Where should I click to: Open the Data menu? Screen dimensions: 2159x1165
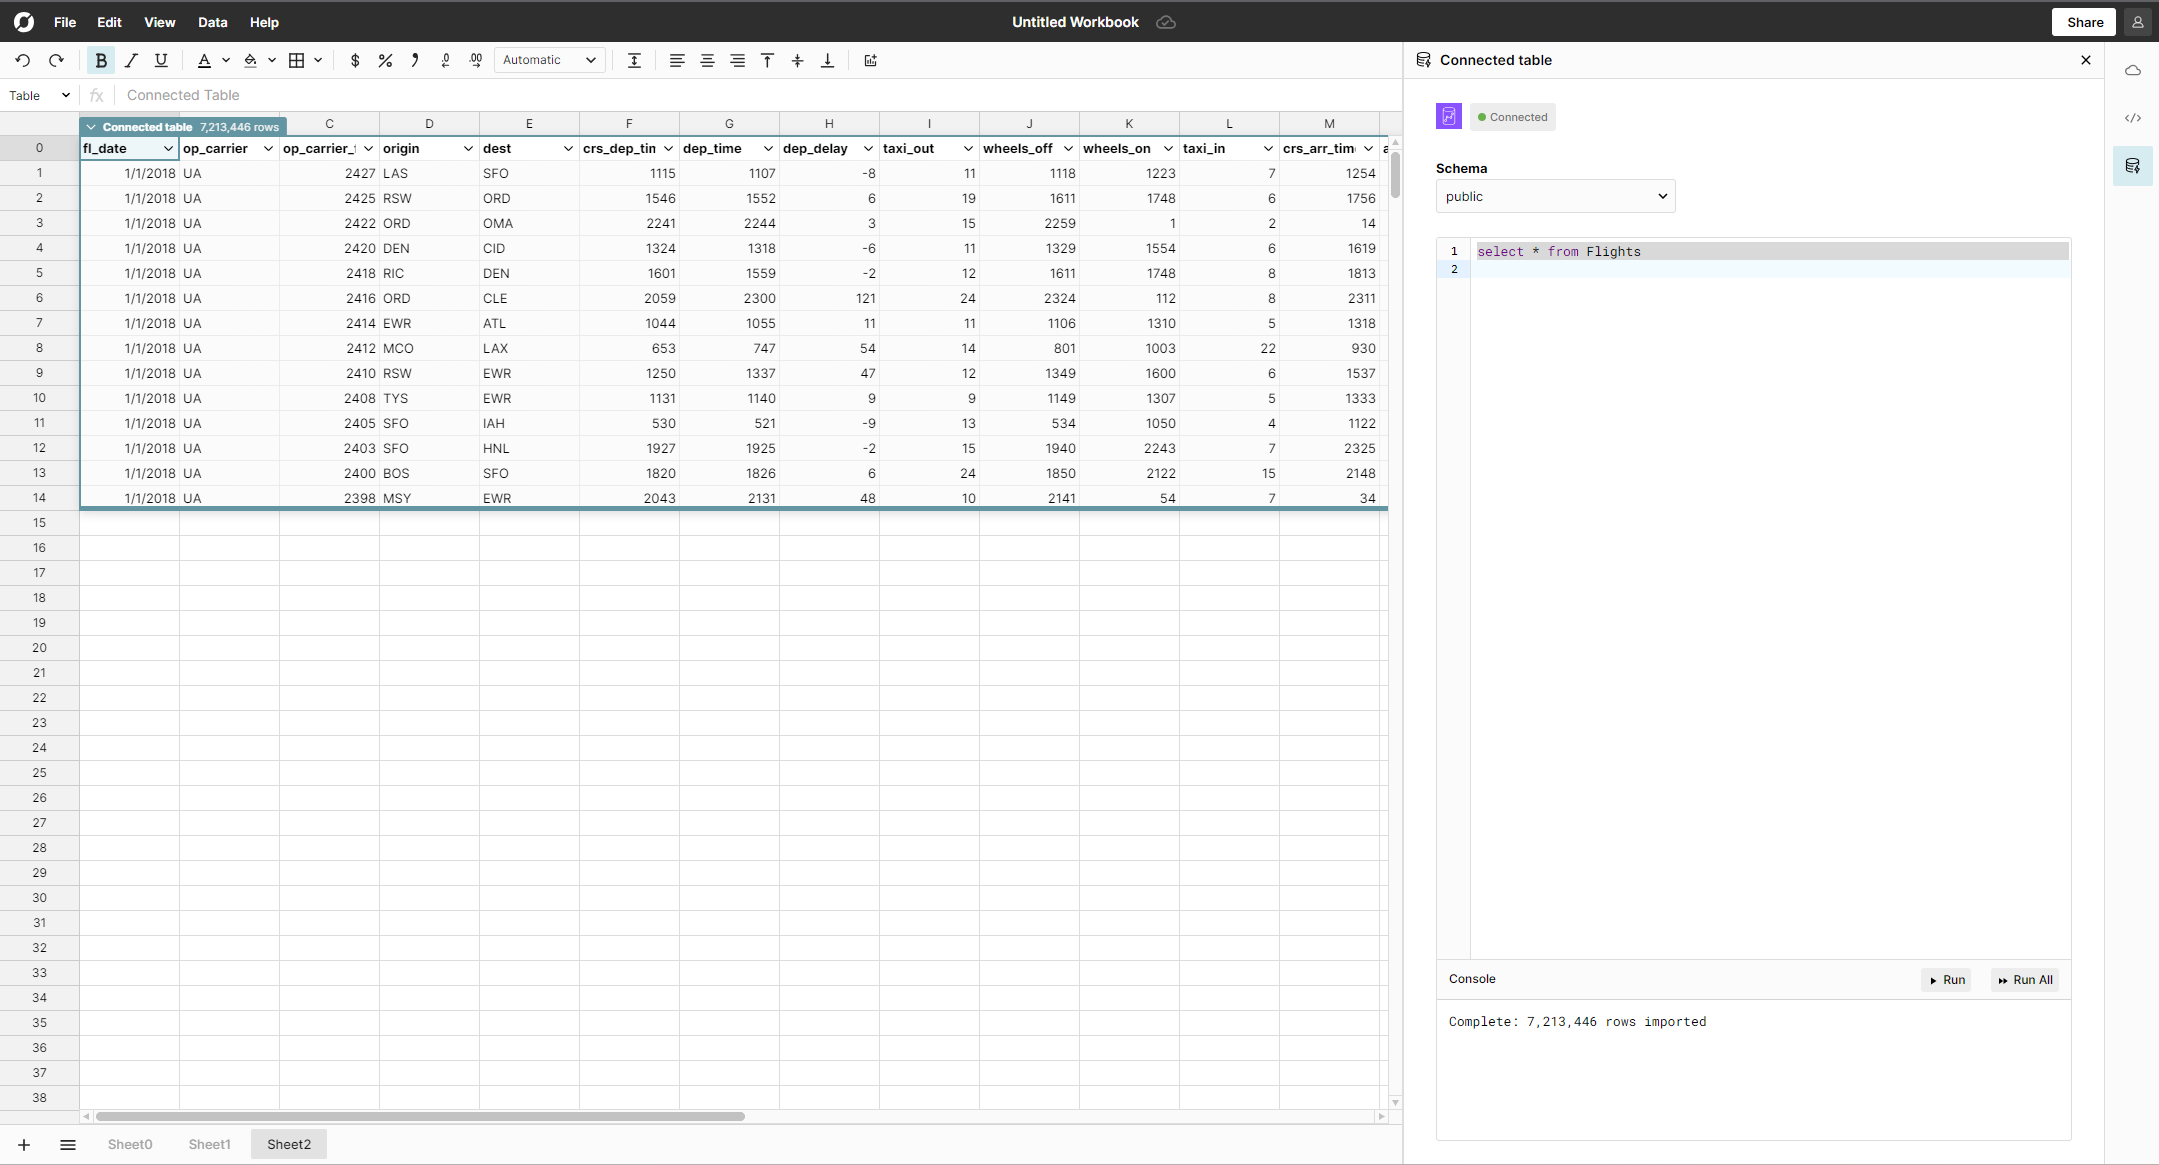212,22
